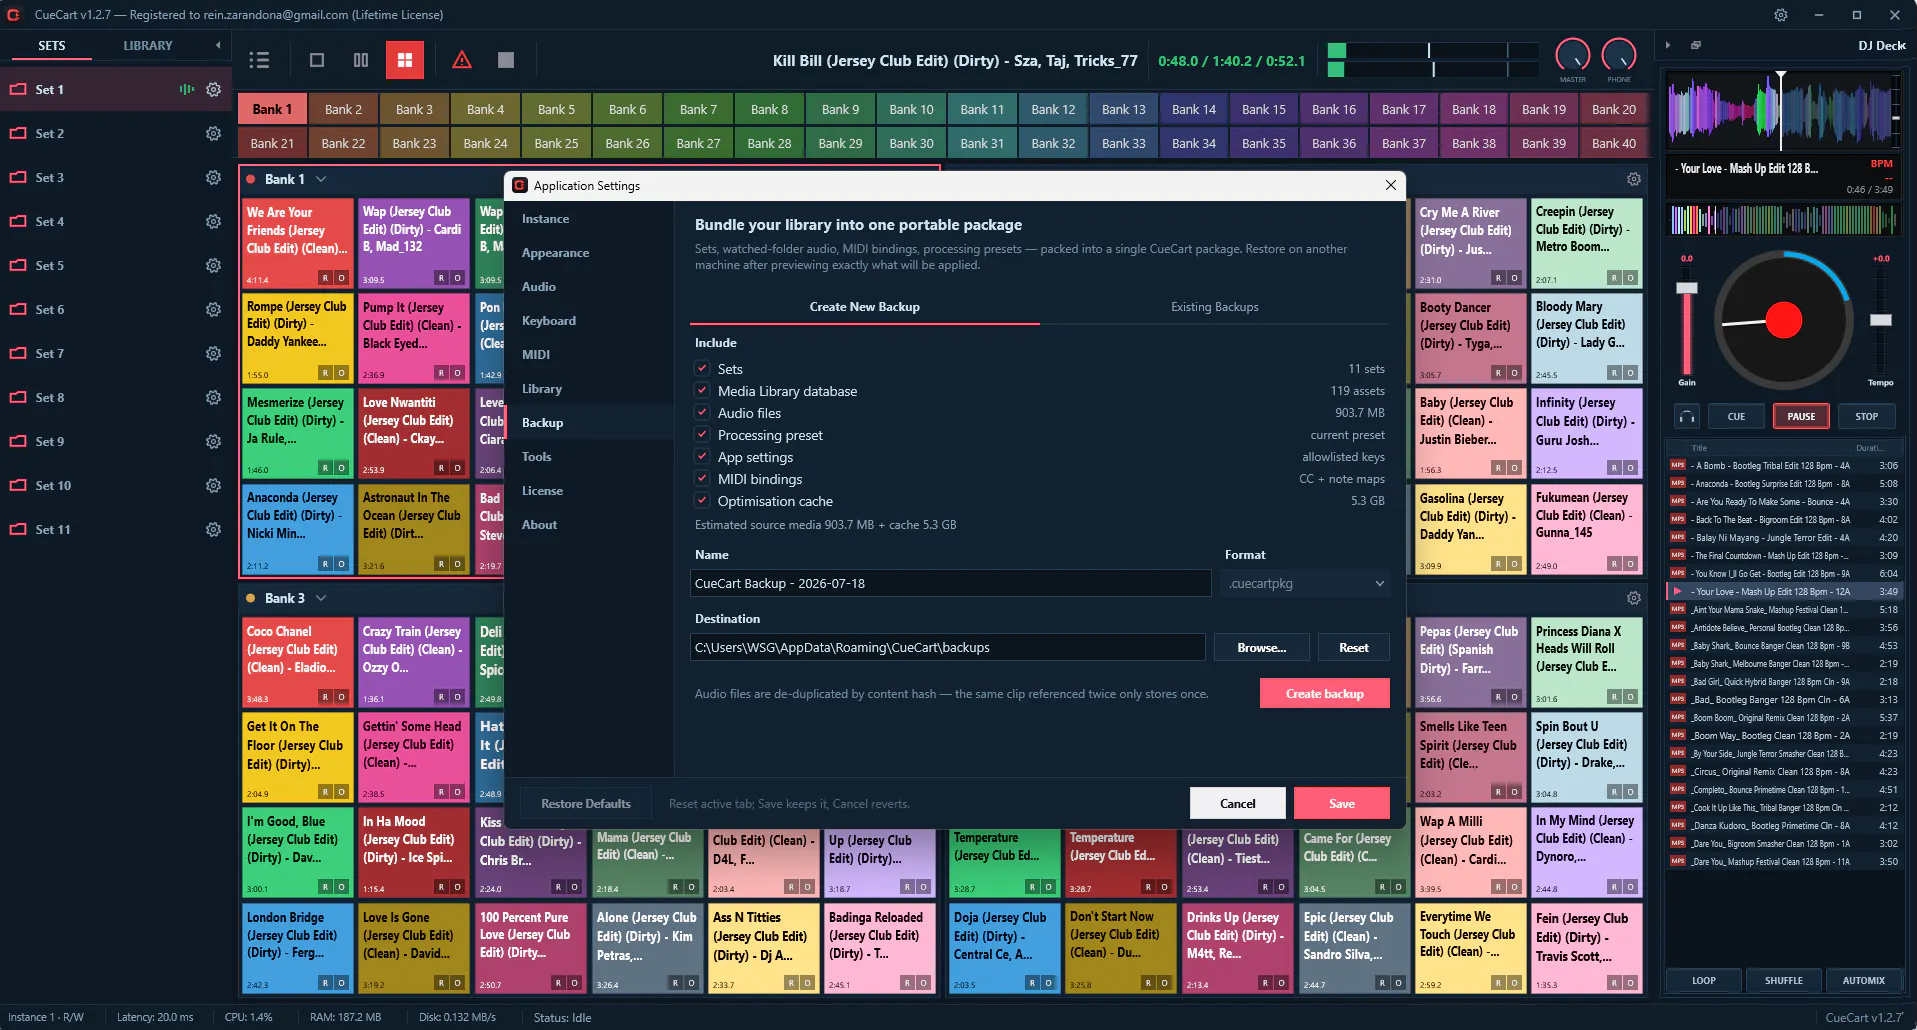Select the four-bank grid view icon

point(405,60)
